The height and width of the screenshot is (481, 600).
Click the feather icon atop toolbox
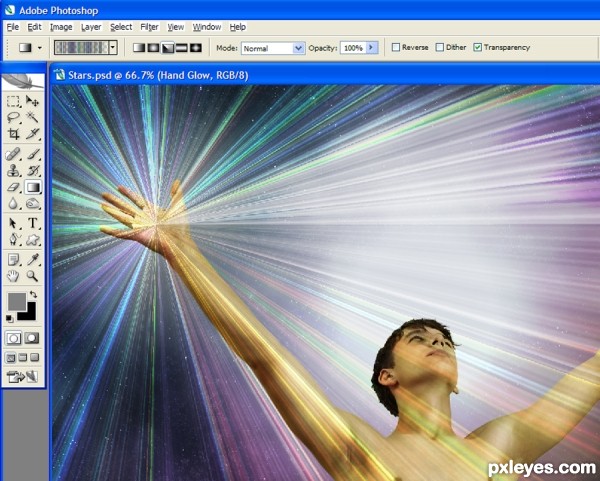pos(22,81)
